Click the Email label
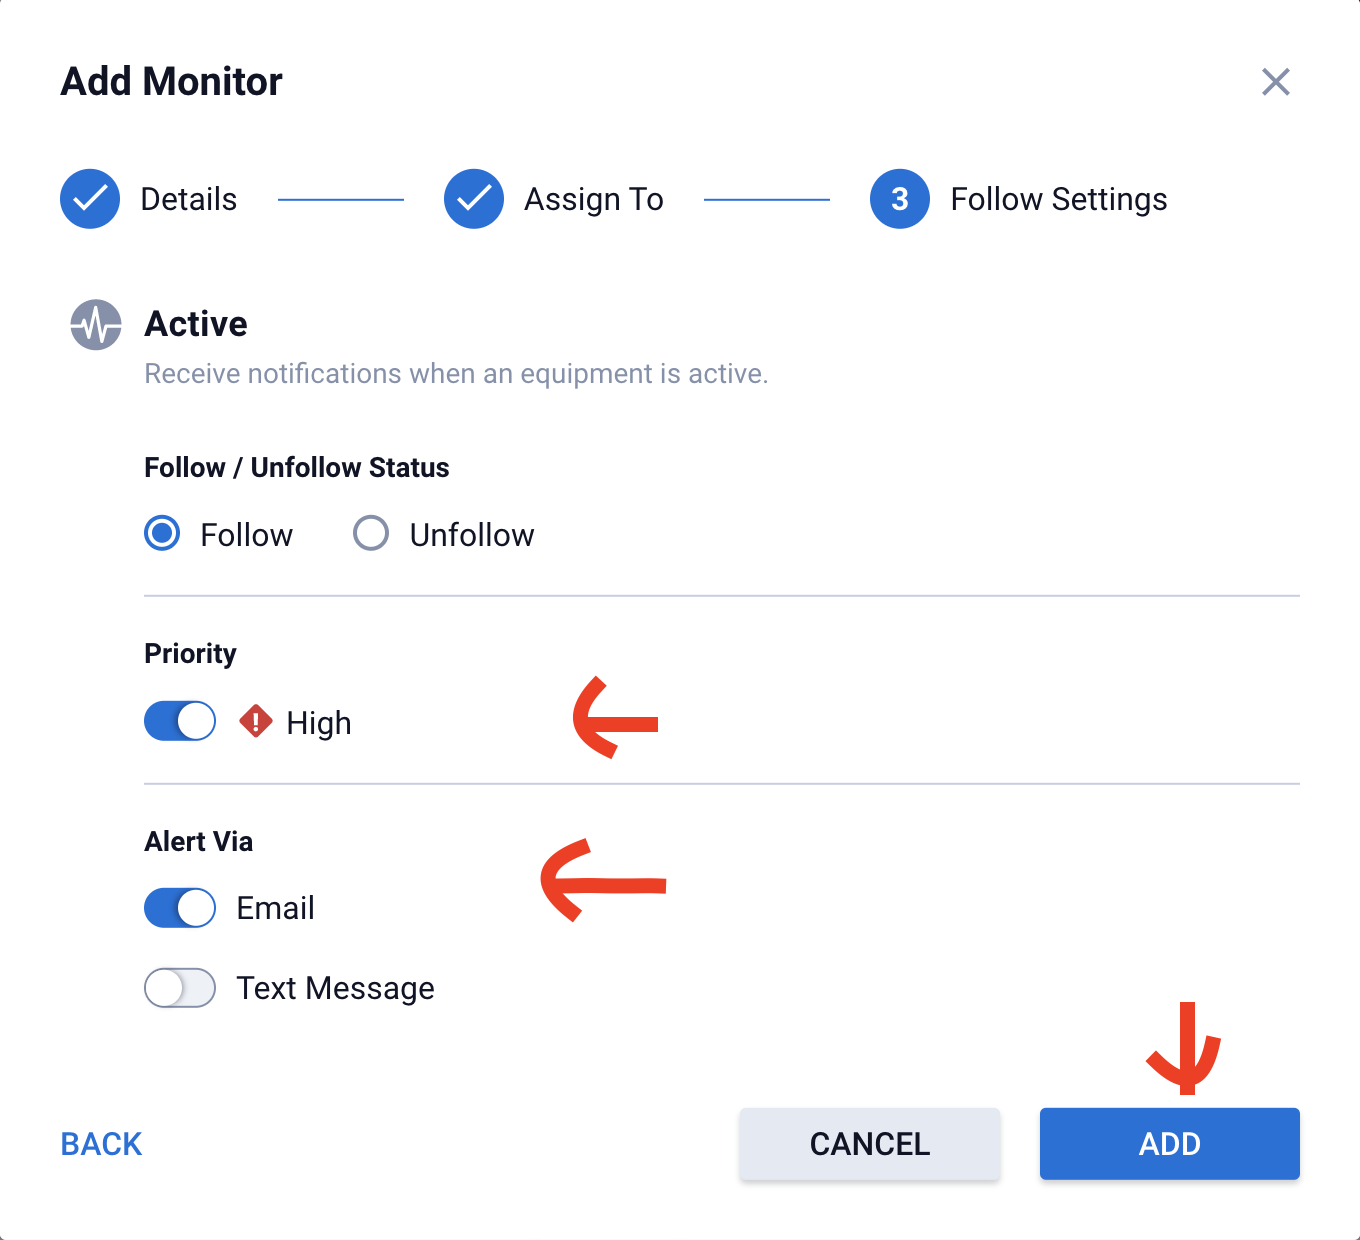 coord(276,908)
